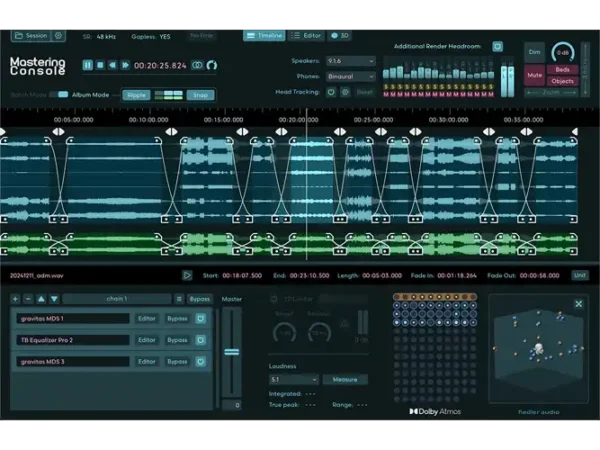Remove plugin with the minus icon
600x450 pixels.
(x=28, y=299)
